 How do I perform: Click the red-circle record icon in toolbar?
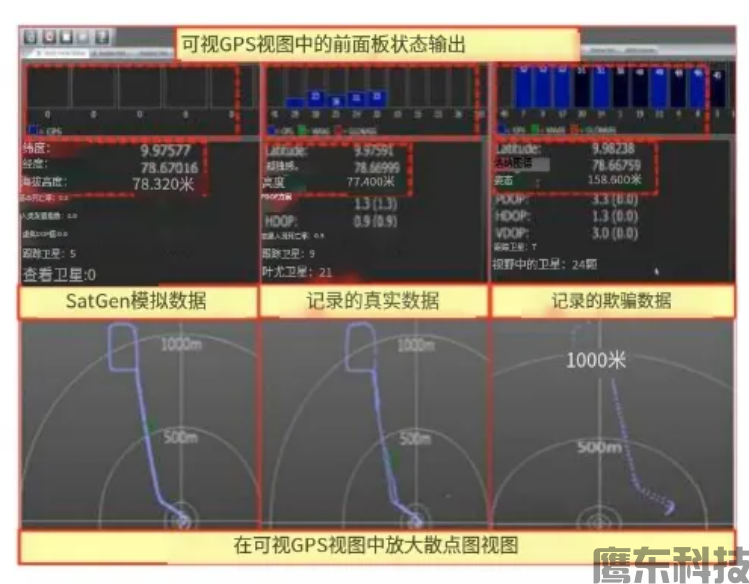[x=49, y=37]
